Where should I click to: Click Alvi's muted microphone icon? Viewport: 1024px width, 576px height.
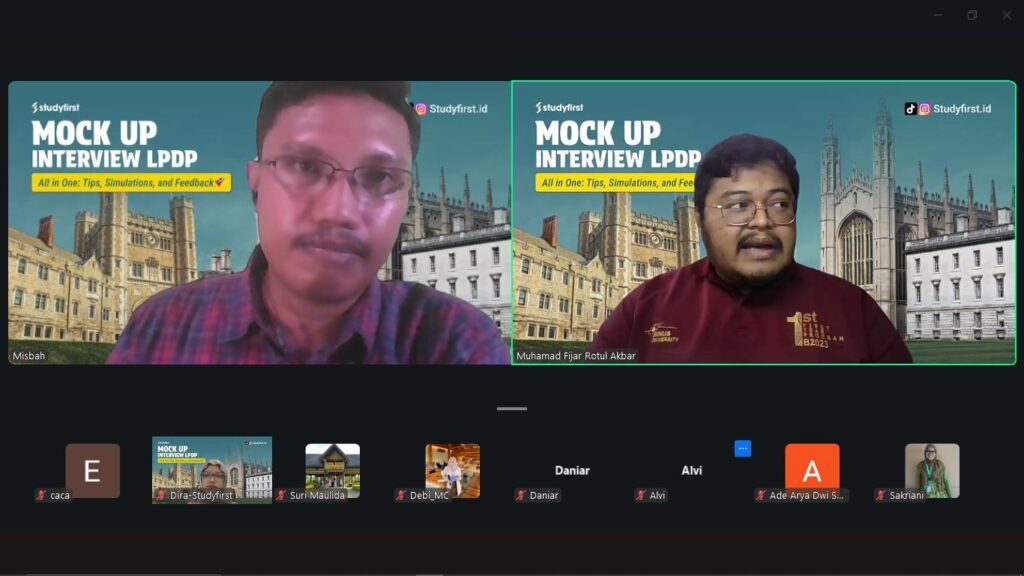pos(641,495)
